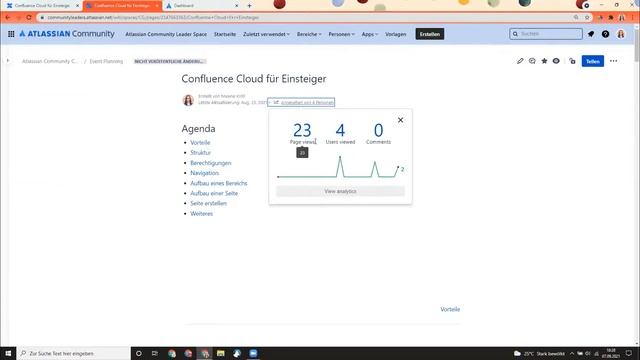Open the Aufbau eines Bereichs link
Image resolution: width=640 pixels, height=360 pixels.
point(219,183)
